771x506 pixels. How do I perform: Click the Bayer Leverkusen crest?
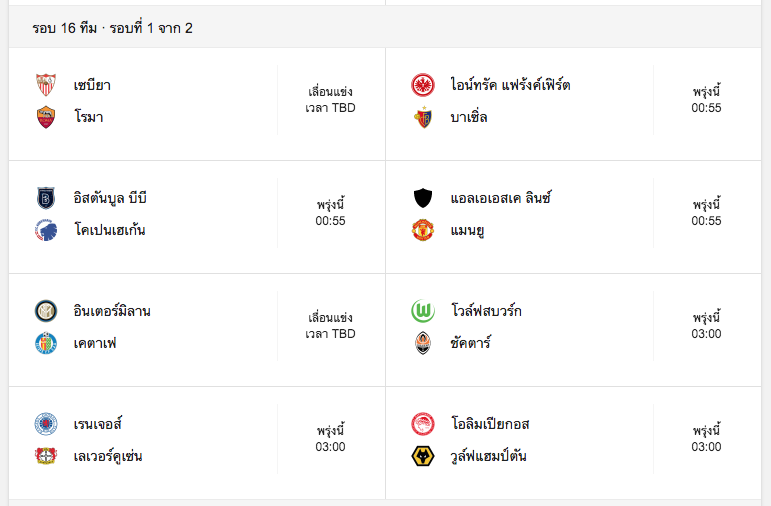46,456
